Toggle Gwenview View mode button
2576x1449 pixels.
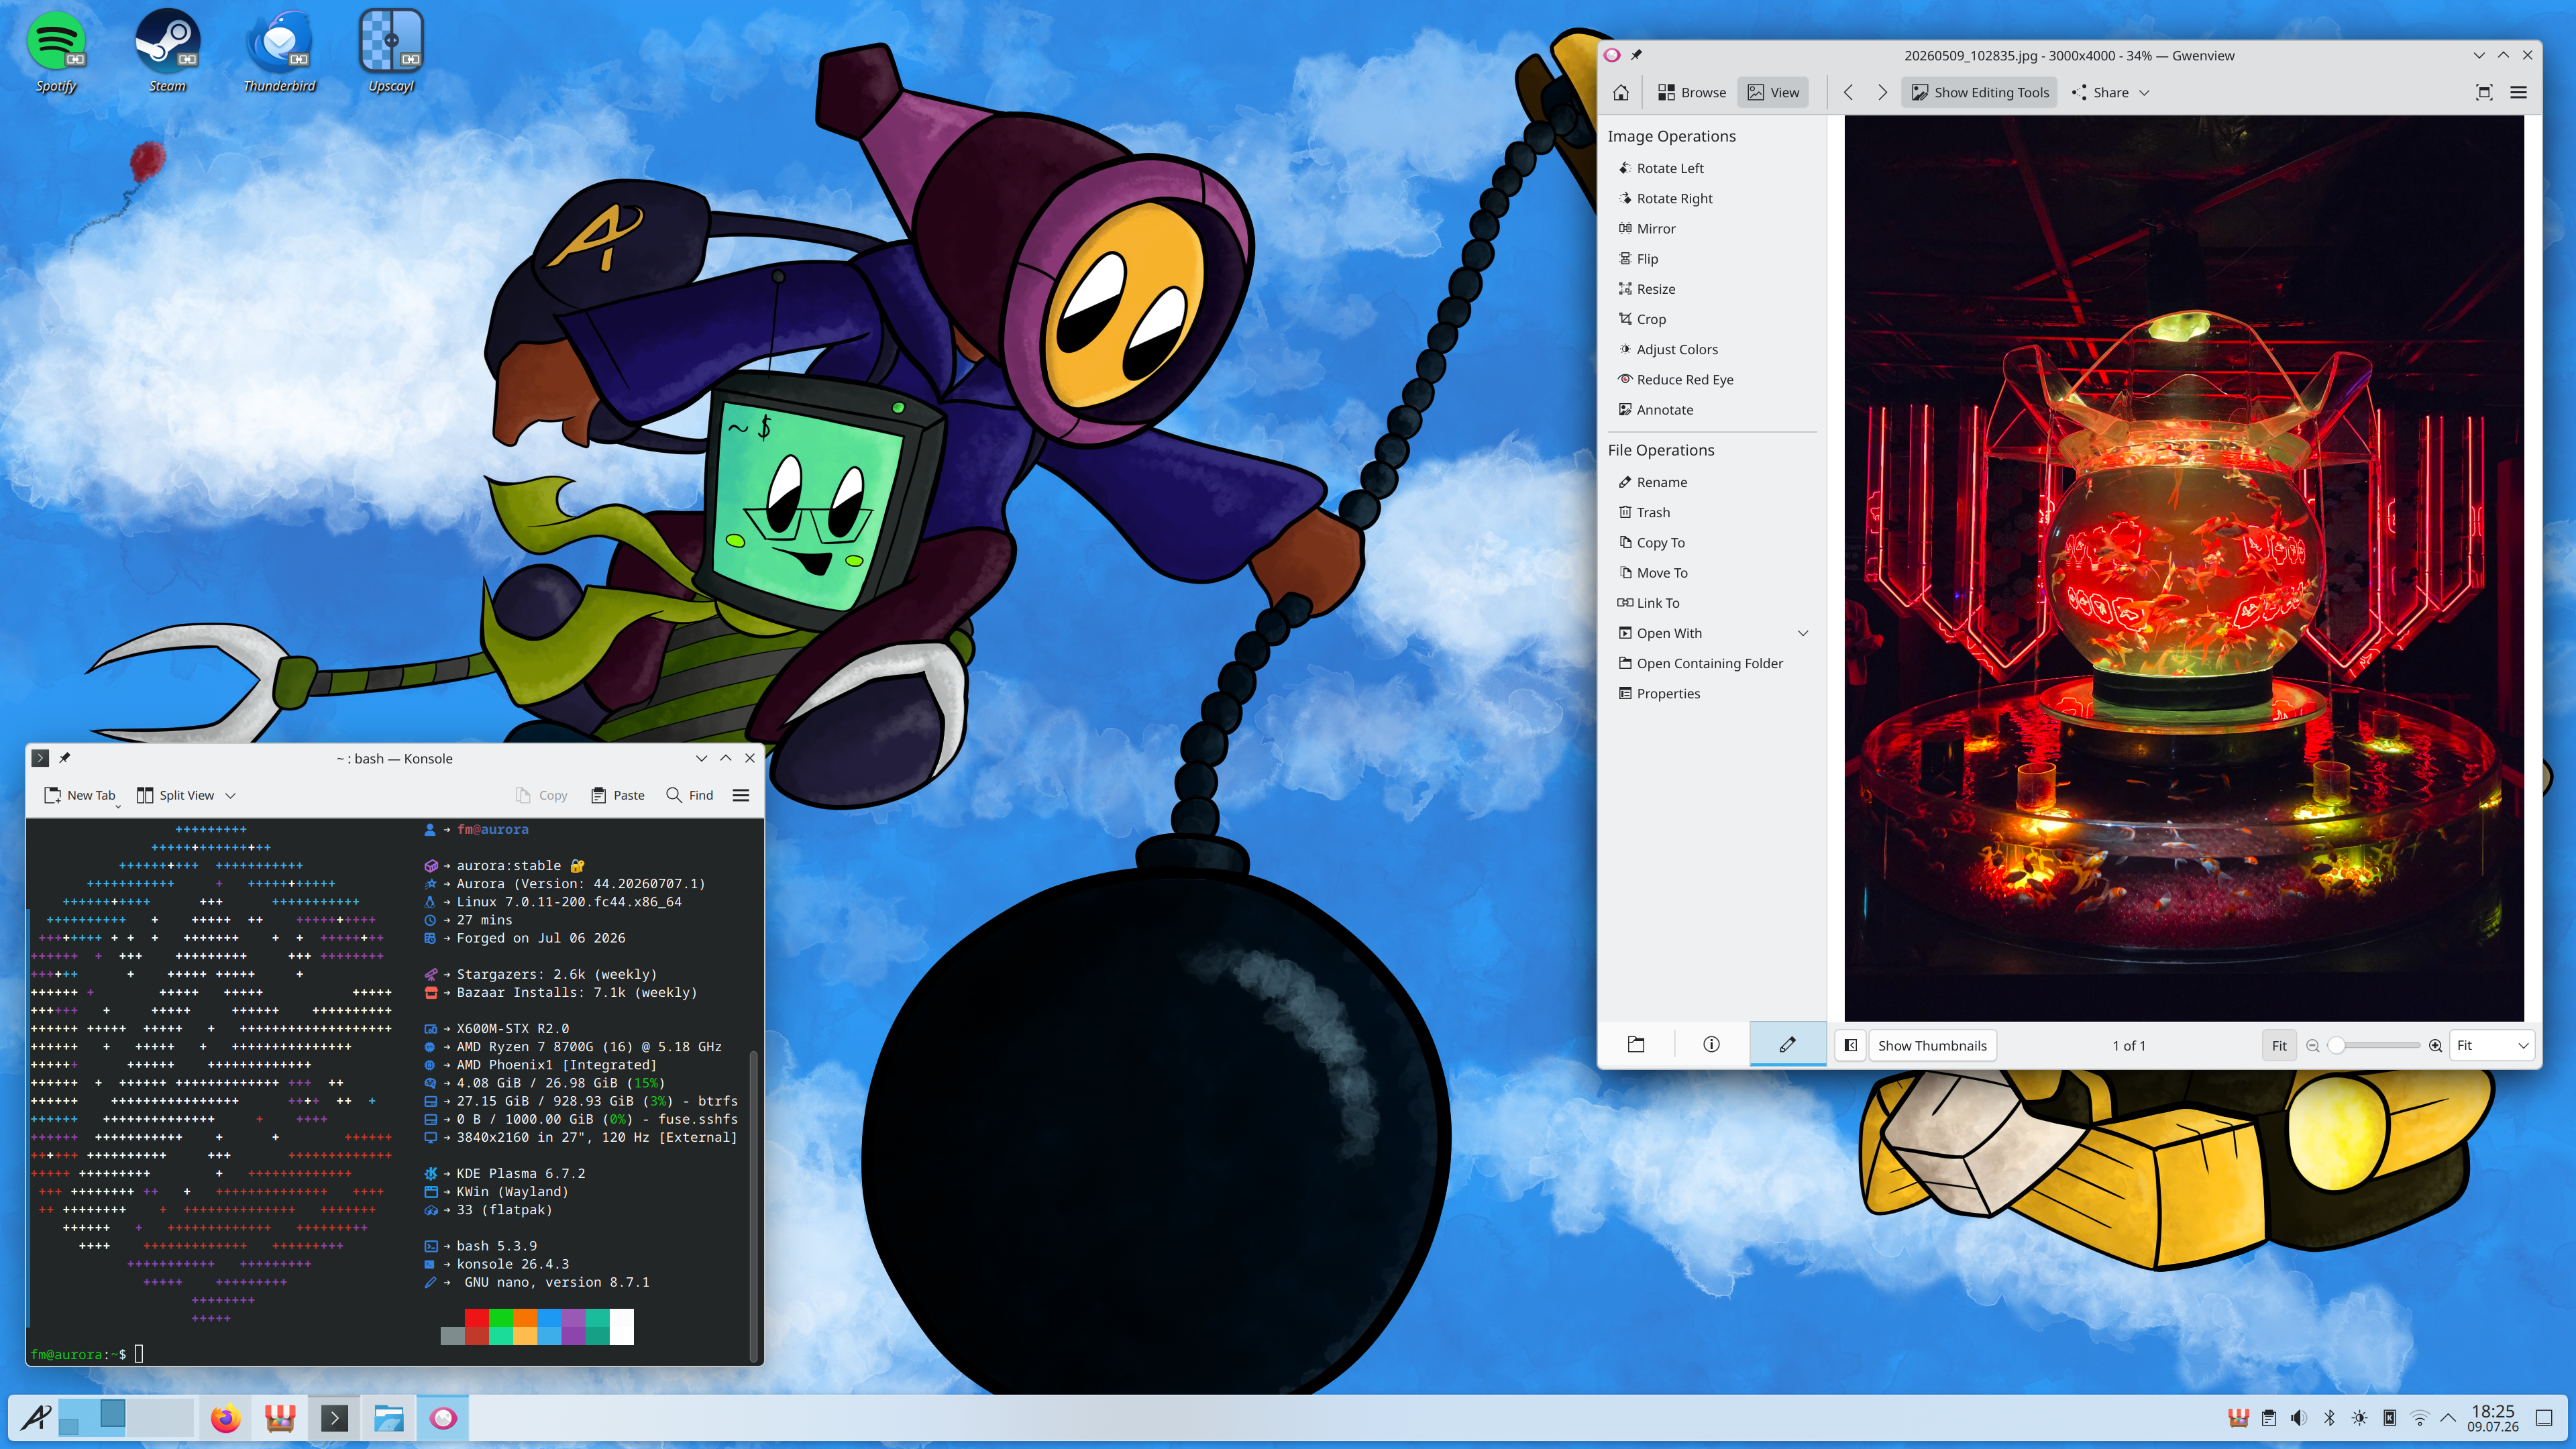(1773, 92)
